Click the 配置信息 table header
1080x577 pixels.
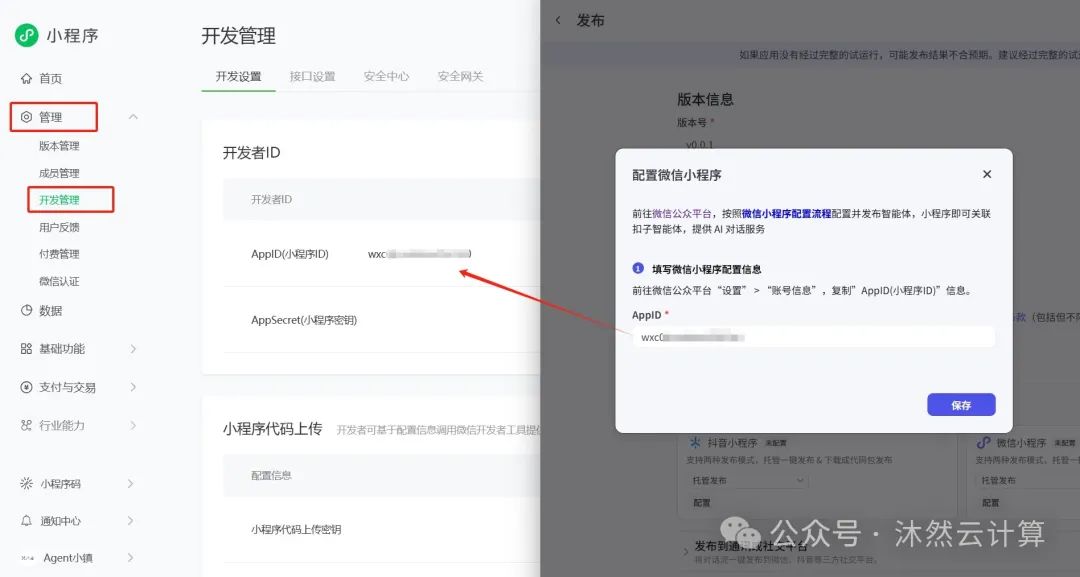pyautogui.click(x=271, y=475)
